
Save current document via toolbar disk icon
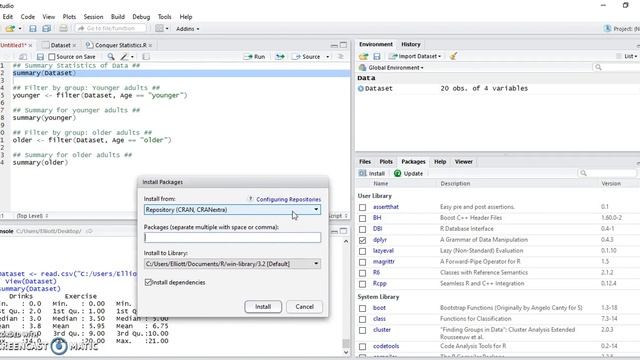(x=33, y=29)
